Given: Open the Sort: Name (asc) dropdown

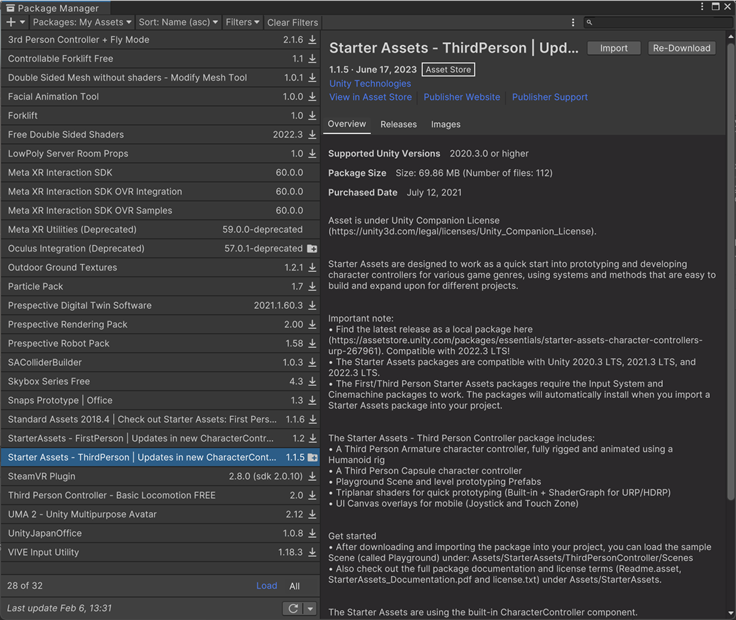Looking at the screenshot, I should 176,22.
